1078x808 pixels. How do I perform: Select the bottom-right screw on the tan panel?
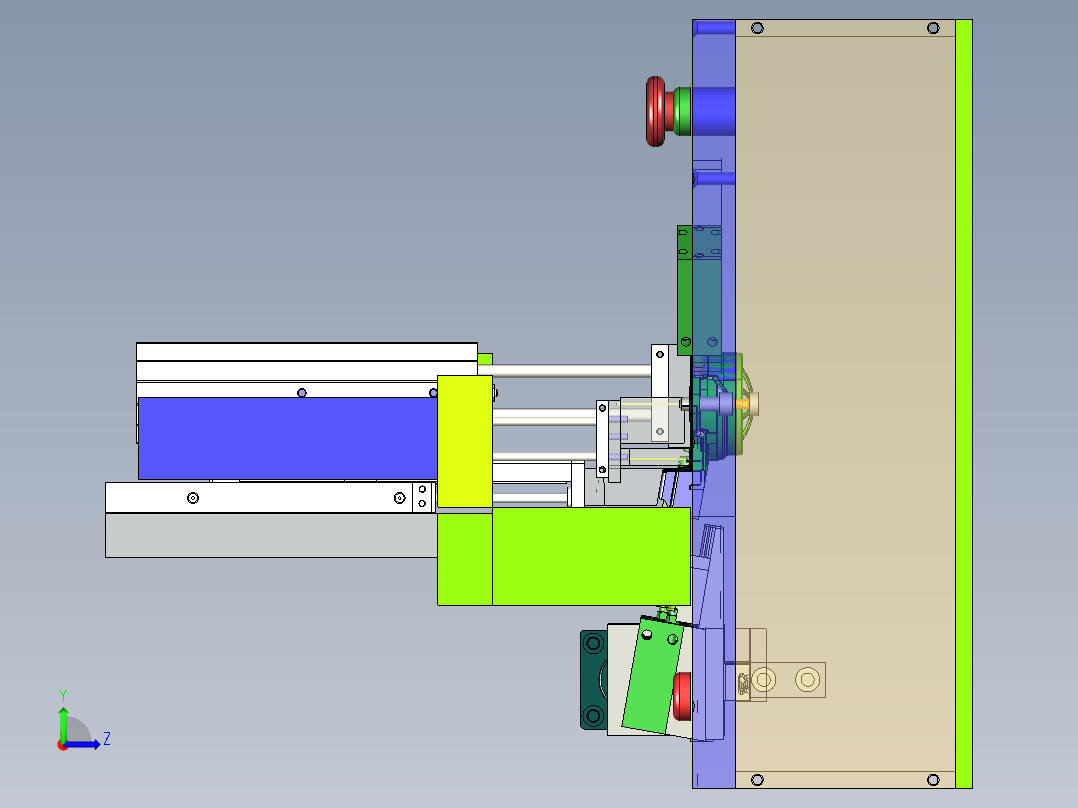click(933, 780)
